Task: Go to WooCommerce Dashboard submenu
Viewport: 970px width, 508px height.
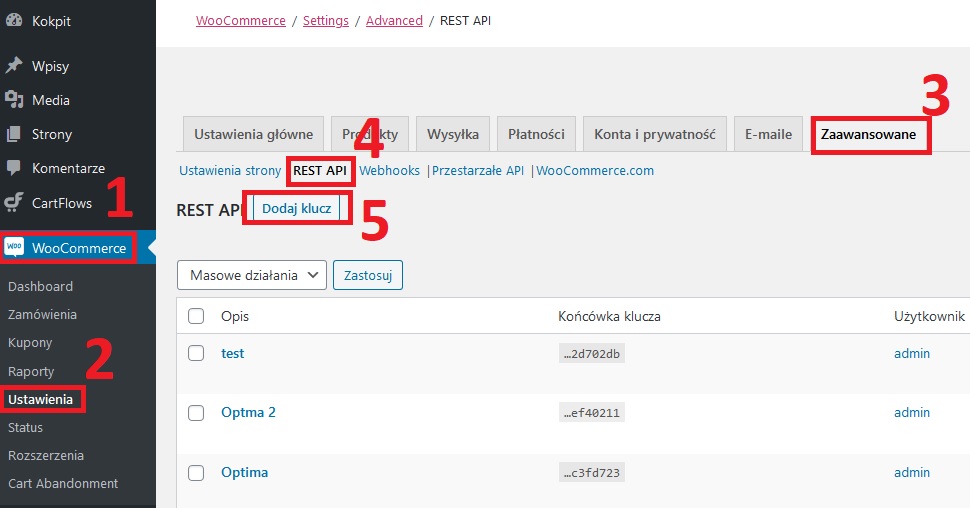Action: pos(40,286)
